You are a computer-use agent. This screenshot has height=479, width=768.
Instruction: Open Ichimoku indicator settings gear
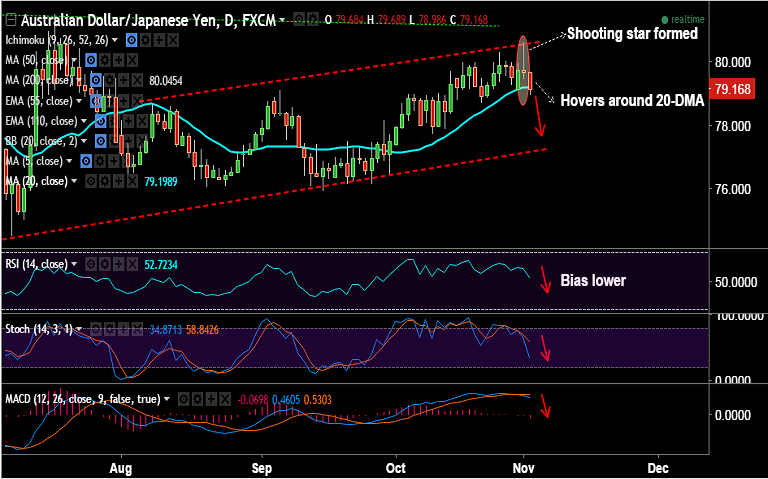[x=145, y=40]
